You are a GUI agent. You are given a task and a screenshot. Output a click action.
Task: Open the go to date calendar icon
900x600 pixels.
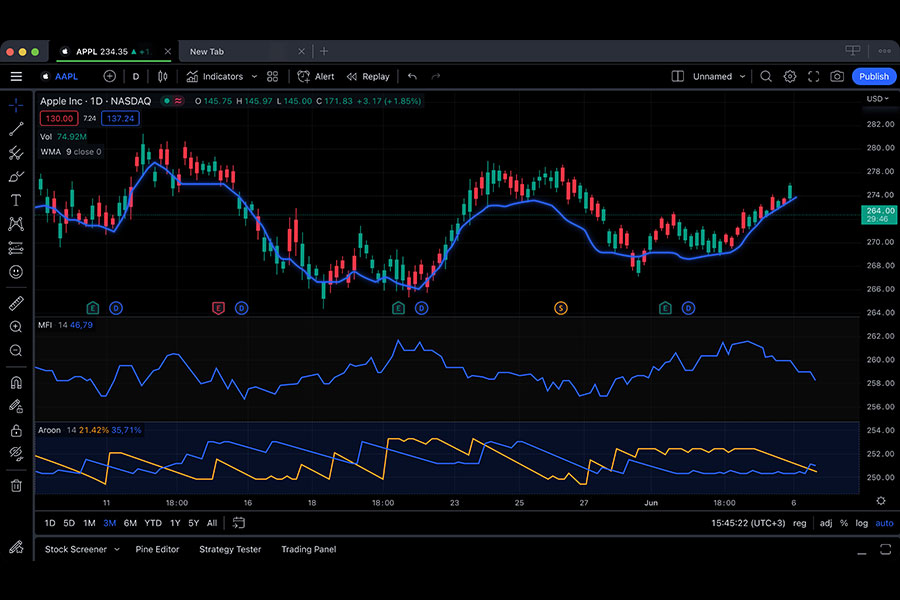(238, 523)
